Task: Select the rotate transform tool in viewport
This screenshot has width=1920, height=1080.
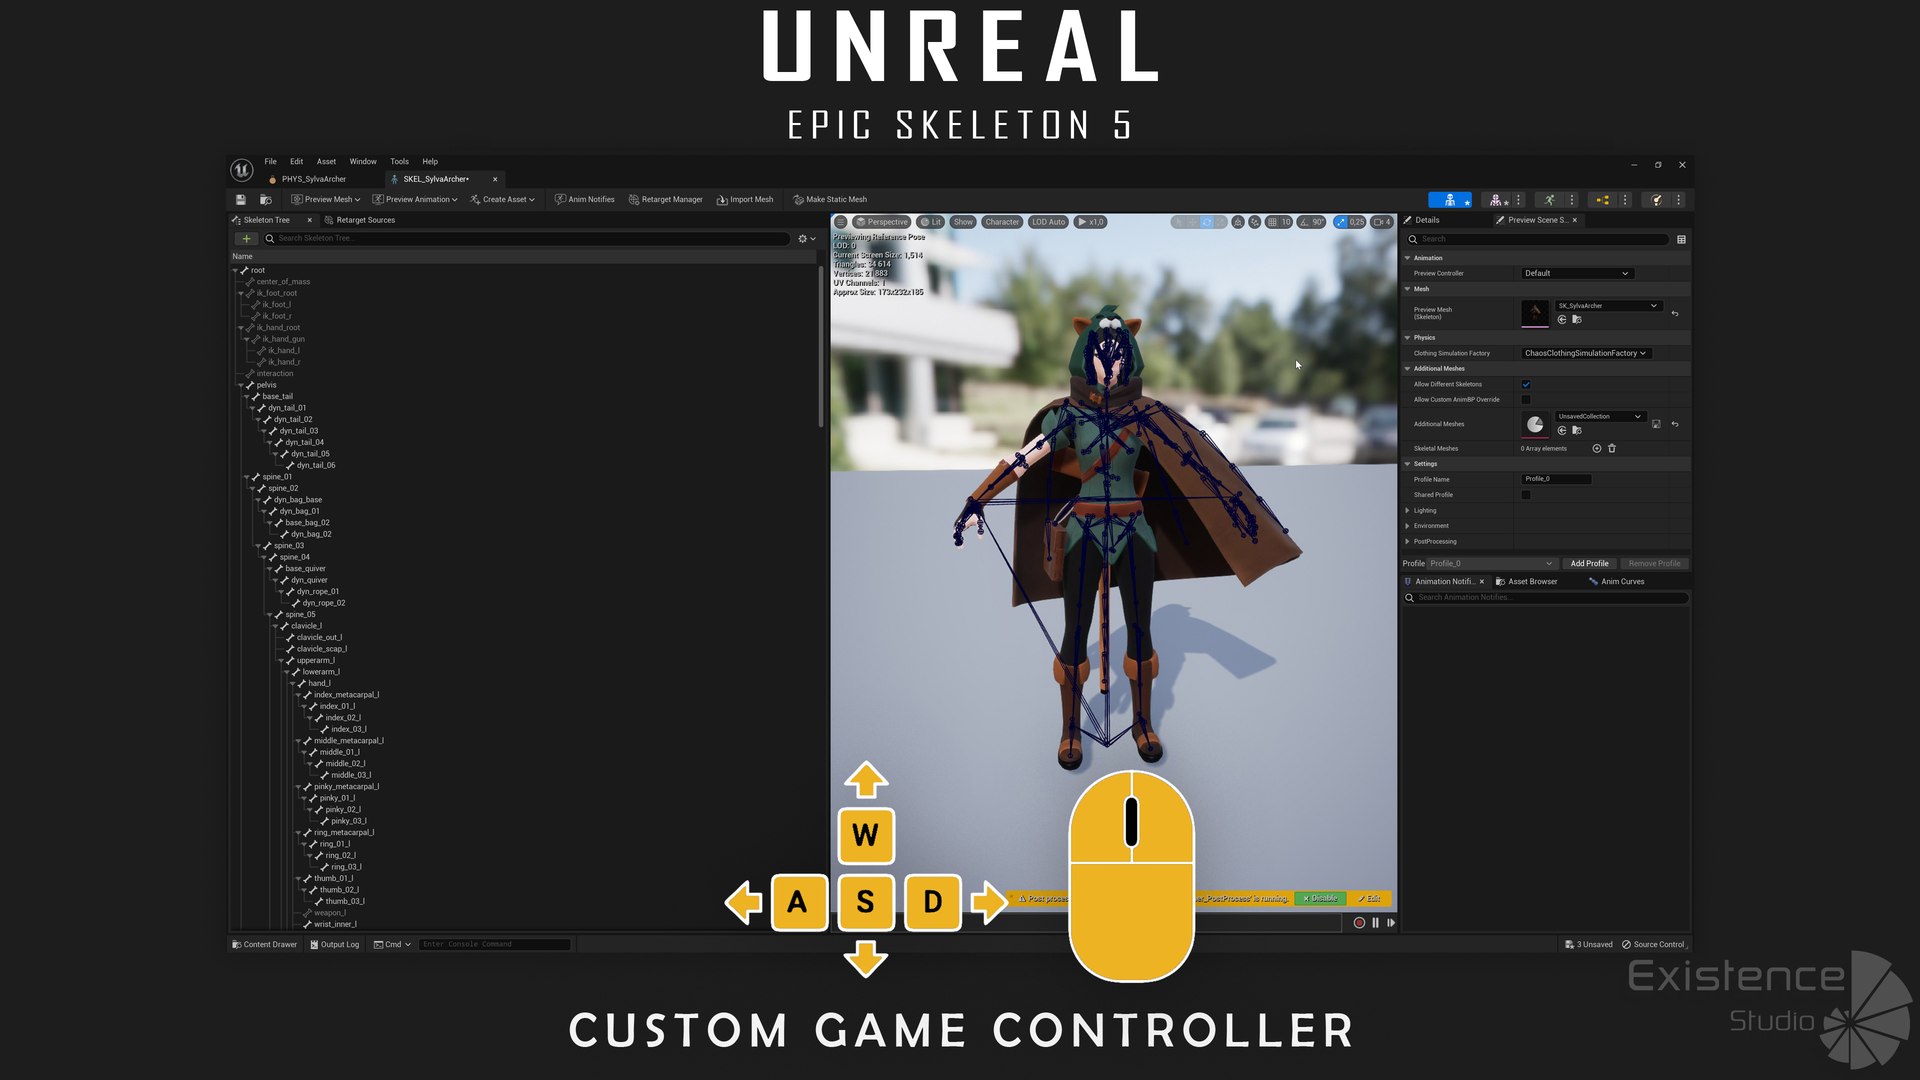Action: pos(1207,222)
